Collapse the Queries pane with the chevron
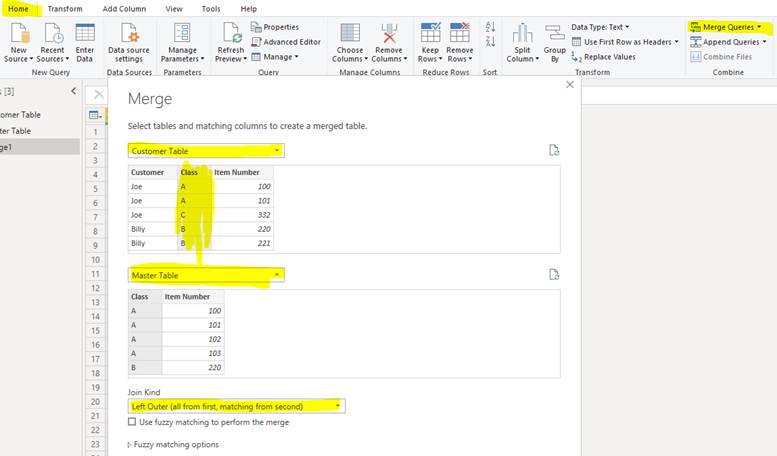This screenshot has height=456, width=777. point(74,91)
